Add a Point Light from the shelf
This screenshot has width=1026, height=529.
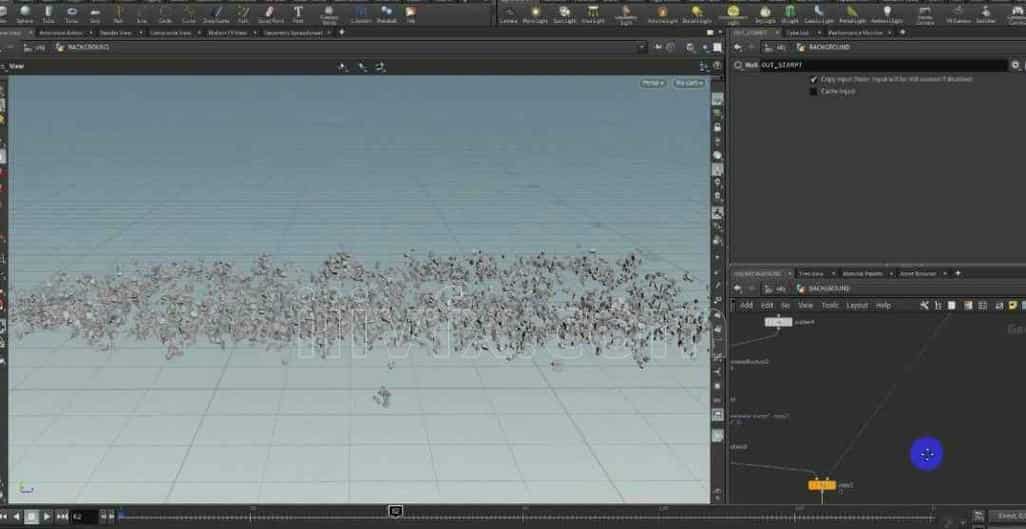click(x=536, y=13)
